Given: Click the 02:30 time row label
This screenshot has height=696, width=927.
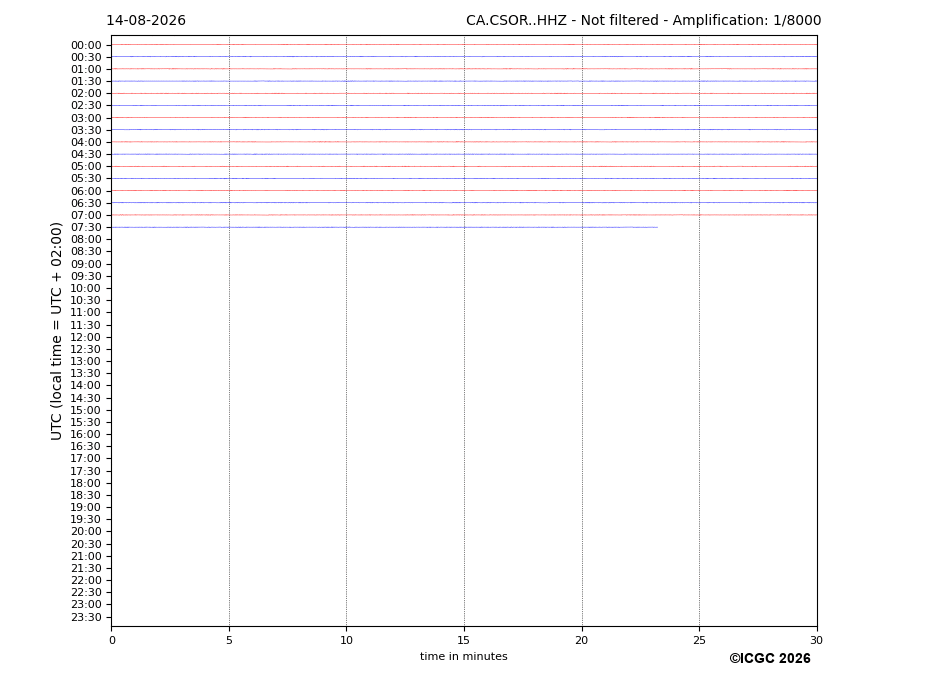Looking at the screenshot, I should [86, 106].
